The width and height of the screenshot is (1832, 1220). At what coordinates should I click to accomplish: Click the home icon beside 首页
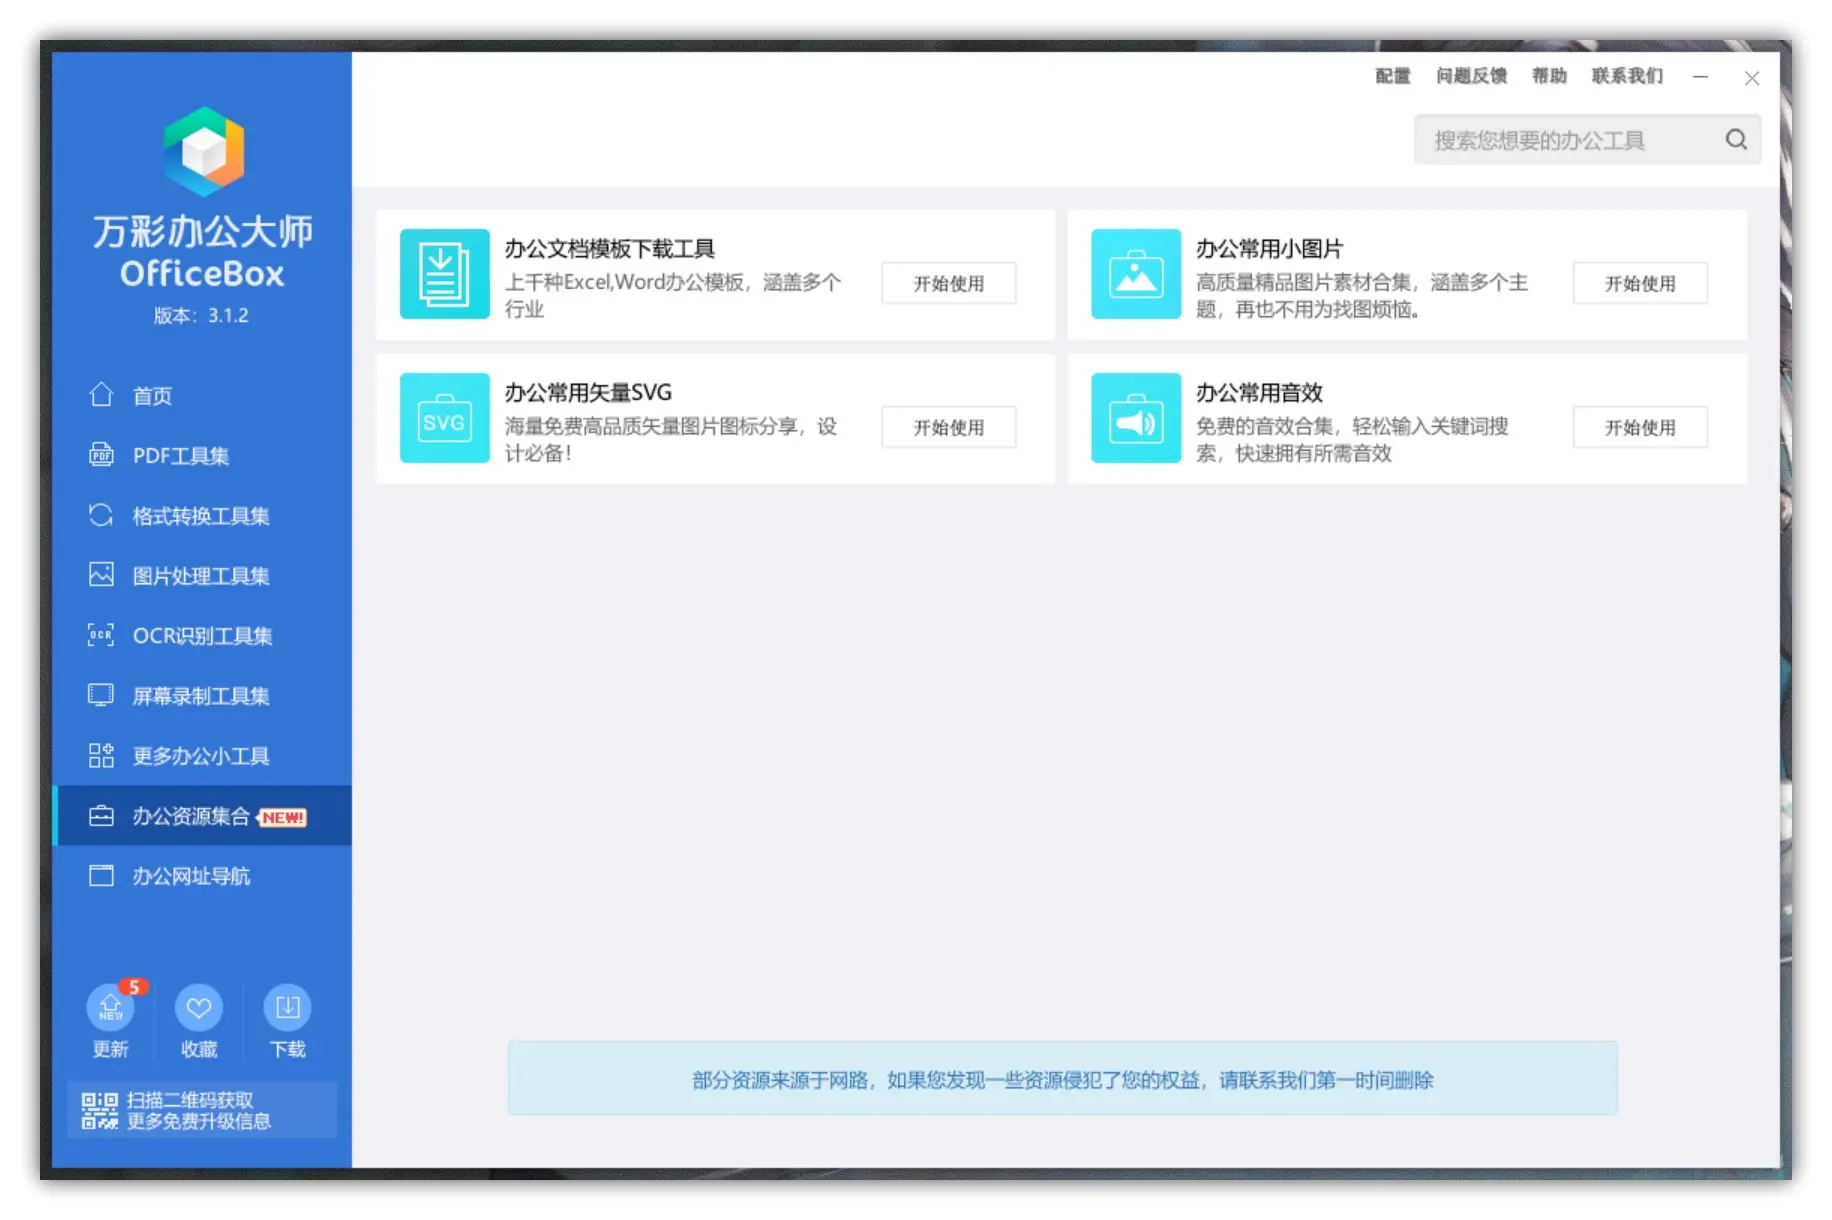[x=101, y=395]
